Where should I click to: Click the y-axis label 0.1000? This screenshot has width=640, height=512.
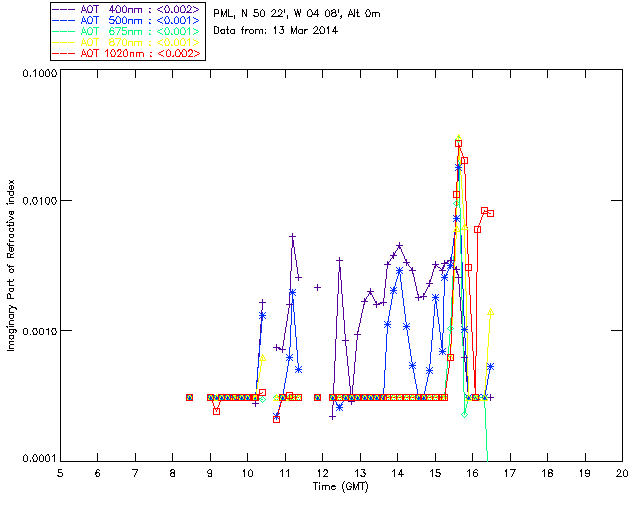coord(39,73)
